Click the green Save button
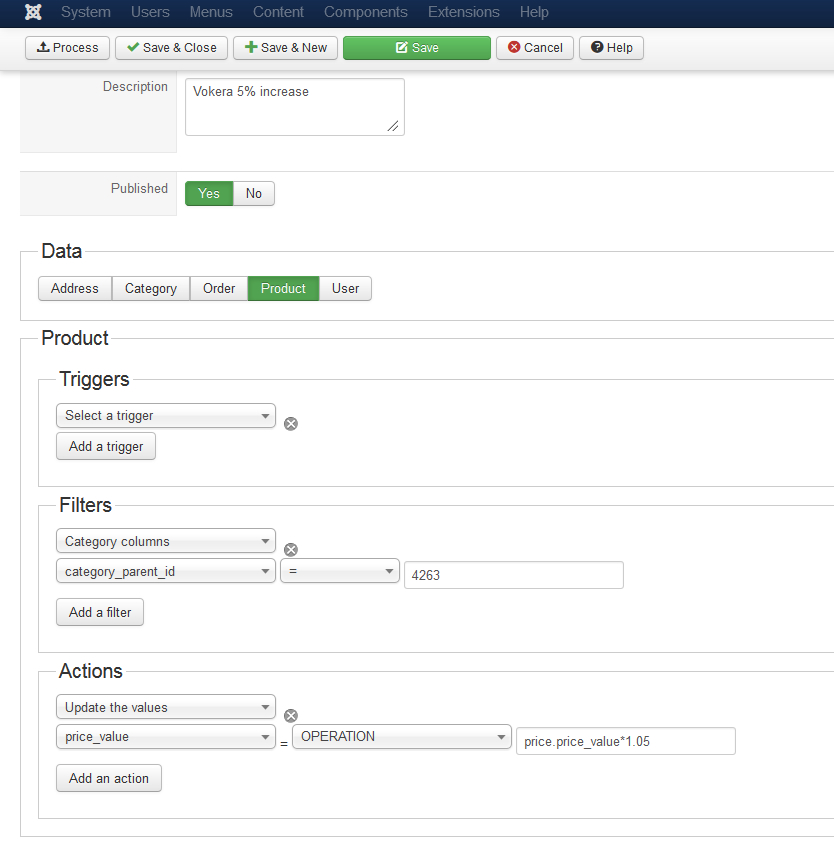Viewport: 834px width, 857px height. coord(417,48)
